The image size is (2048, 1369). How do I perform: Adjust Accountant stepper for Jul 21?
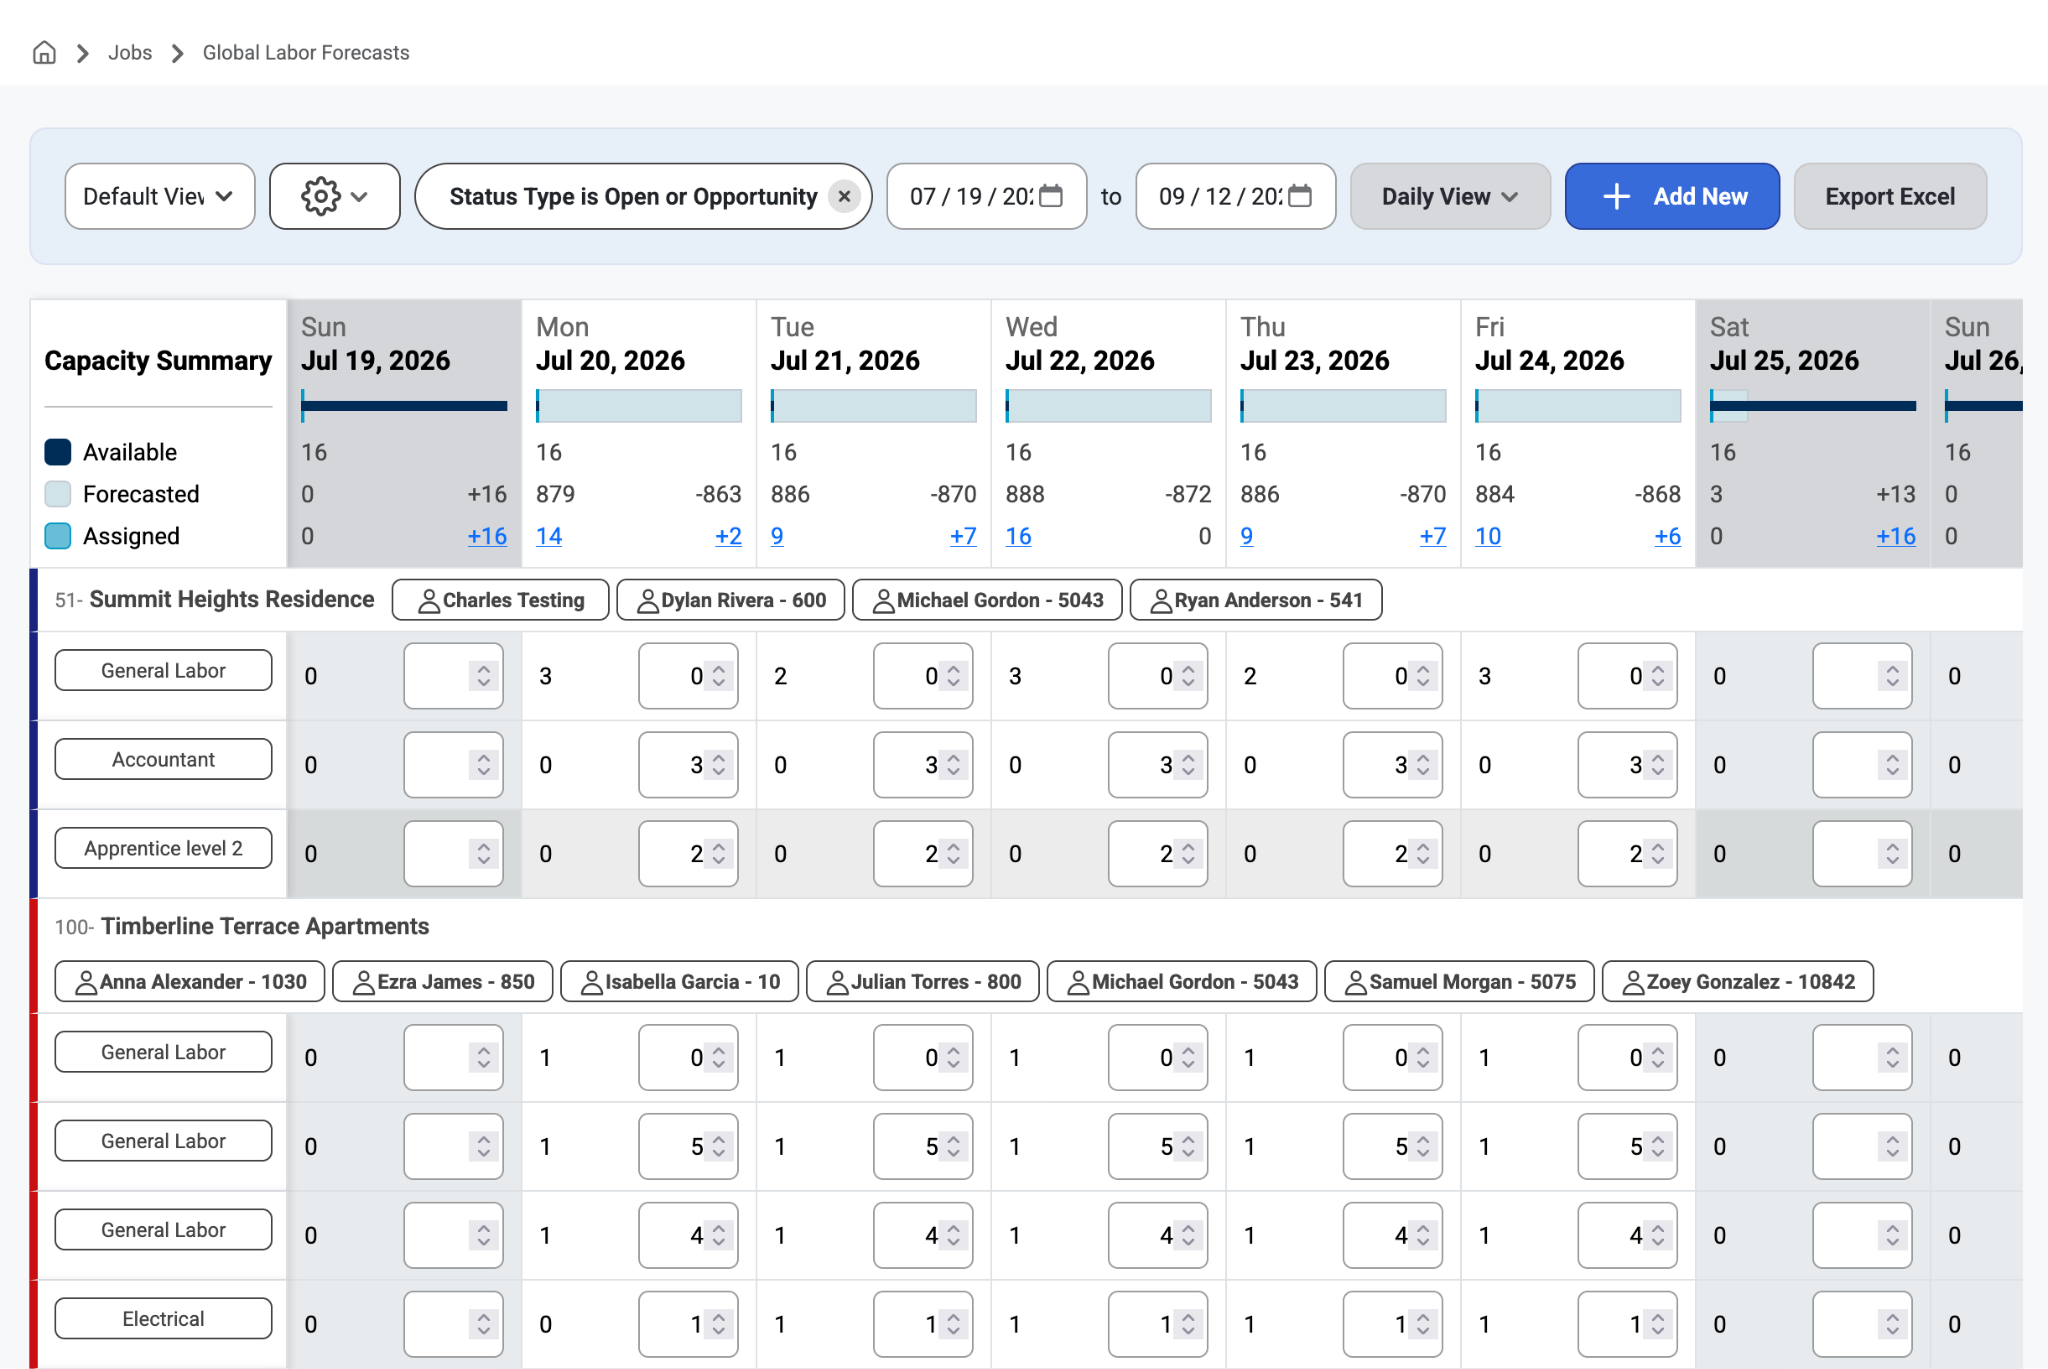953,765
